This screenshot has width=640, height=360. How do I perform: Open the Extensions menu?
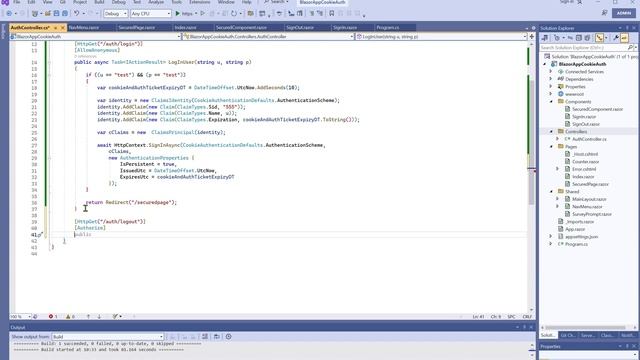pos(200,2)
